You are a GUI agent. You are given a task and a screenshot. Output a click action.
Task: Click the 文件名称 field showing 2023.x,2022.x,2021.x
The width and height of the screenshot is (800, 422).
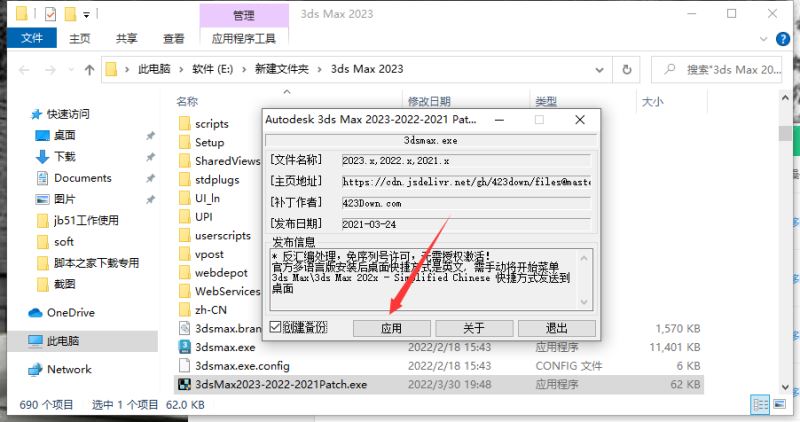[466, 161]
